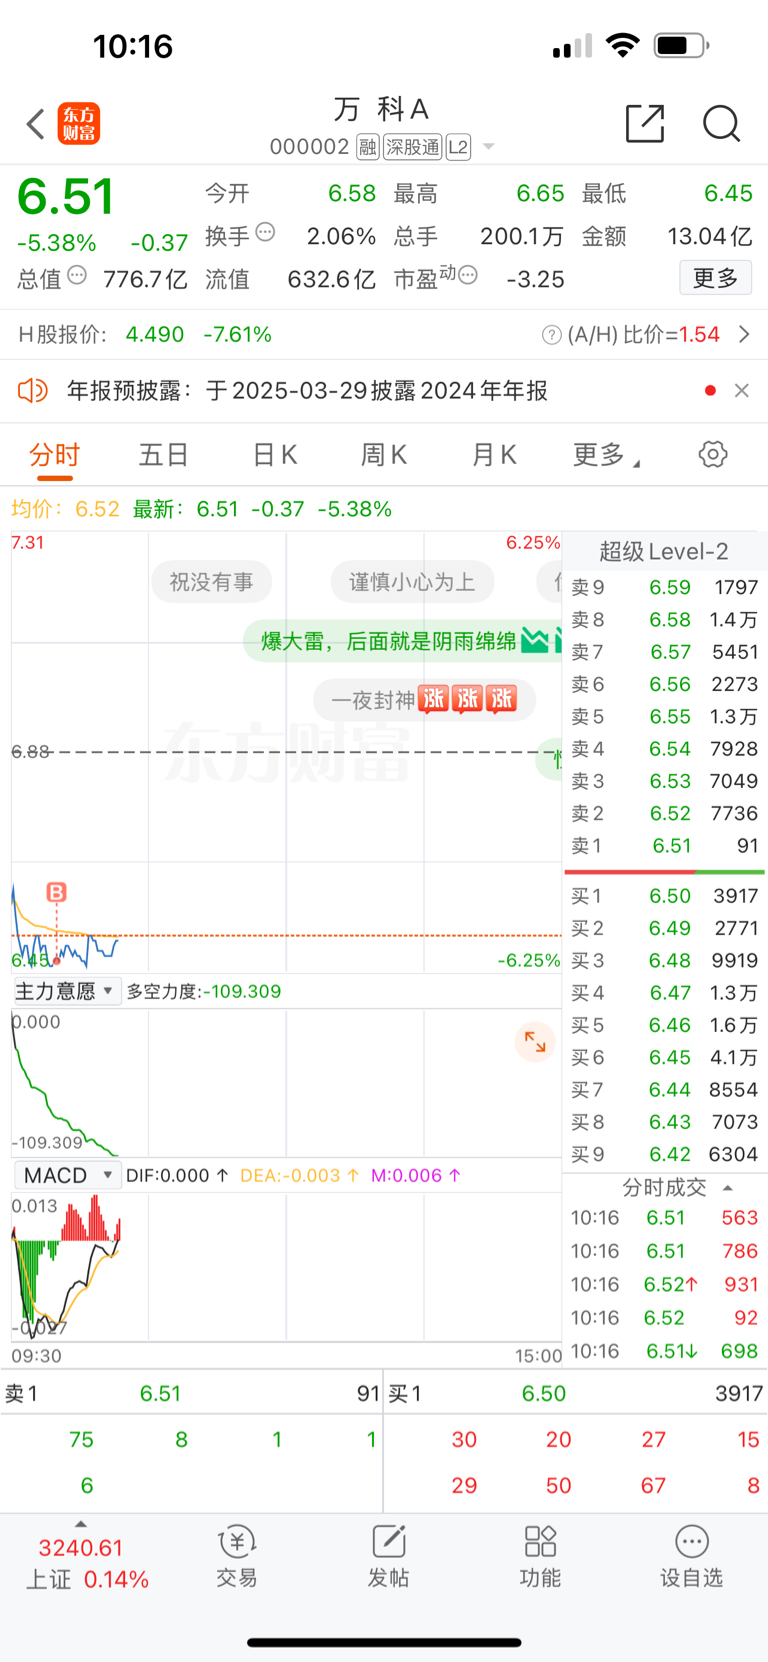Tap the (A/H) 比价 question mark icon
This screenshot has width=768, height=1662.
click(551, 335)
